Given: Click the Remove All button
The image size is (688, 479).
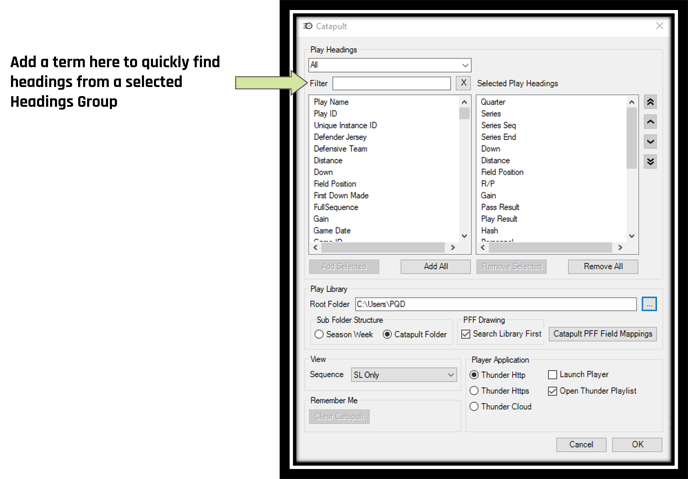Looking at the screenshot, I should tap(603, 266).
